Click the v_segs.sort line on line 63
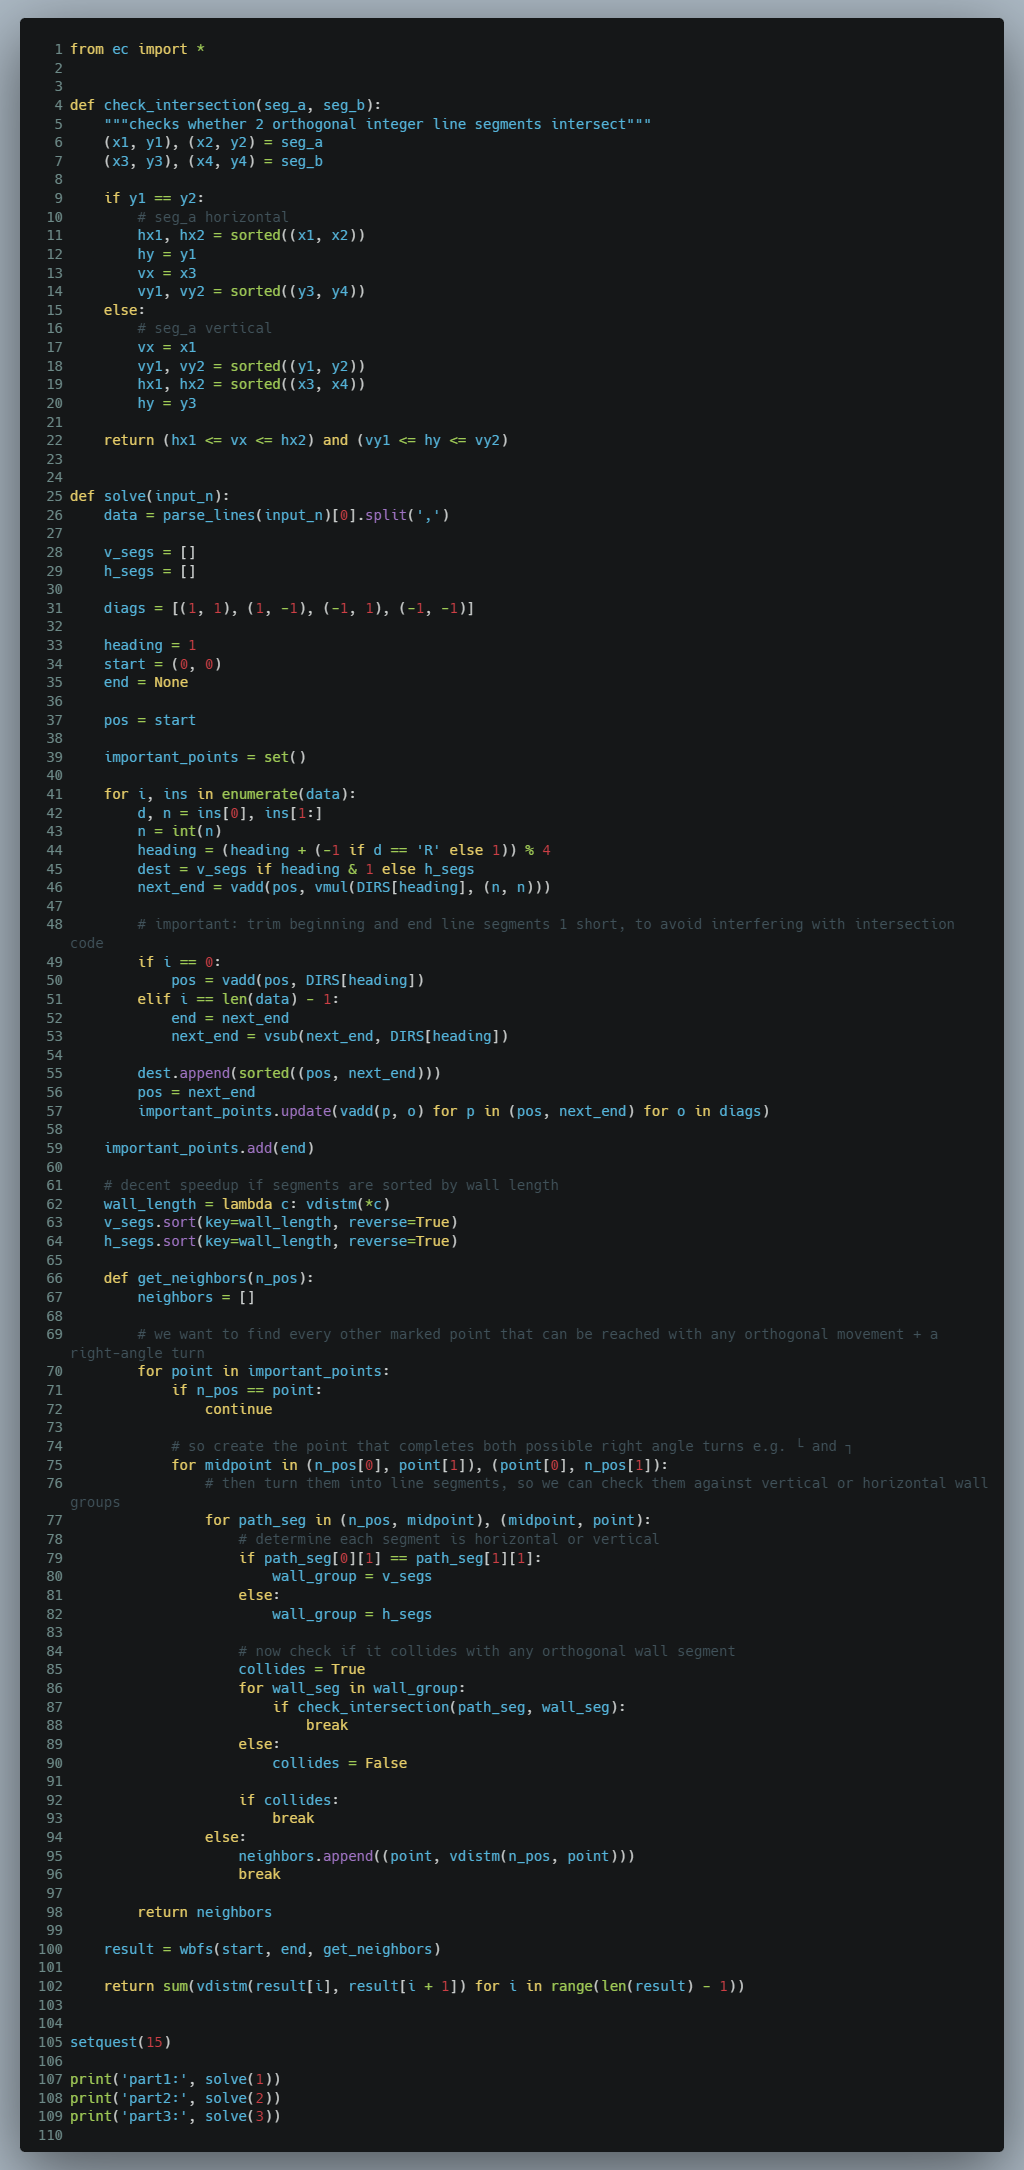The width and height of the screenshot is (1024, 2170). point(281,1222)
